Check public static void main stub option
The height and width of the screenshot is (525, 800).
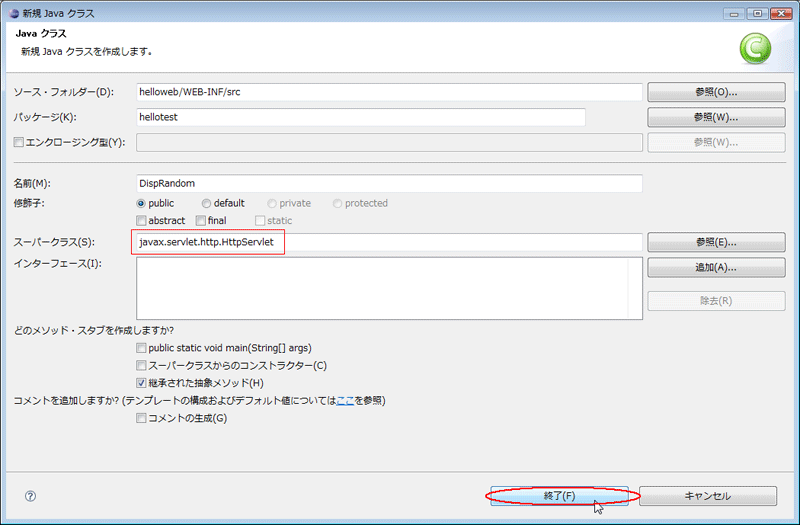pyautogui.click(x=141, y=348)
